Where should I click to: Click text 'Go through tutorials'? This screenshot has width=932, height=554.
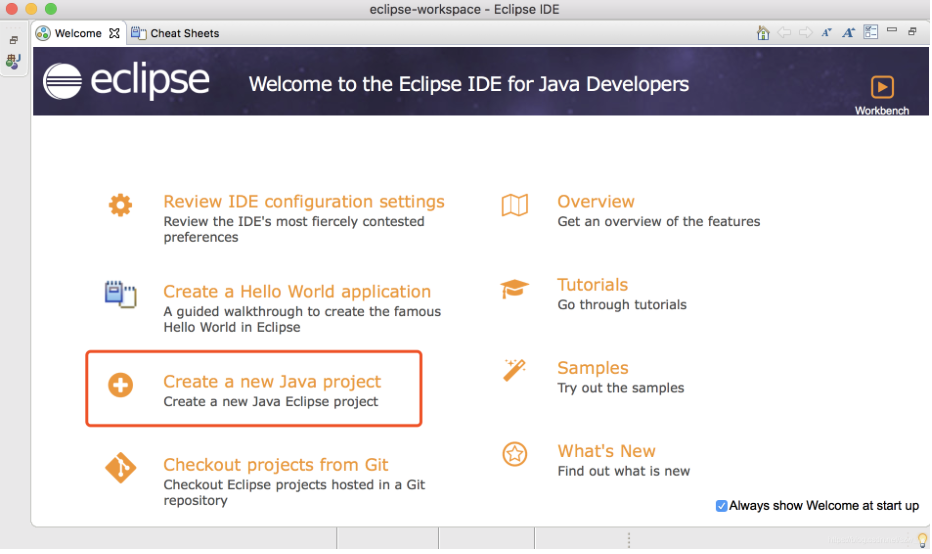tap(622, 304)
